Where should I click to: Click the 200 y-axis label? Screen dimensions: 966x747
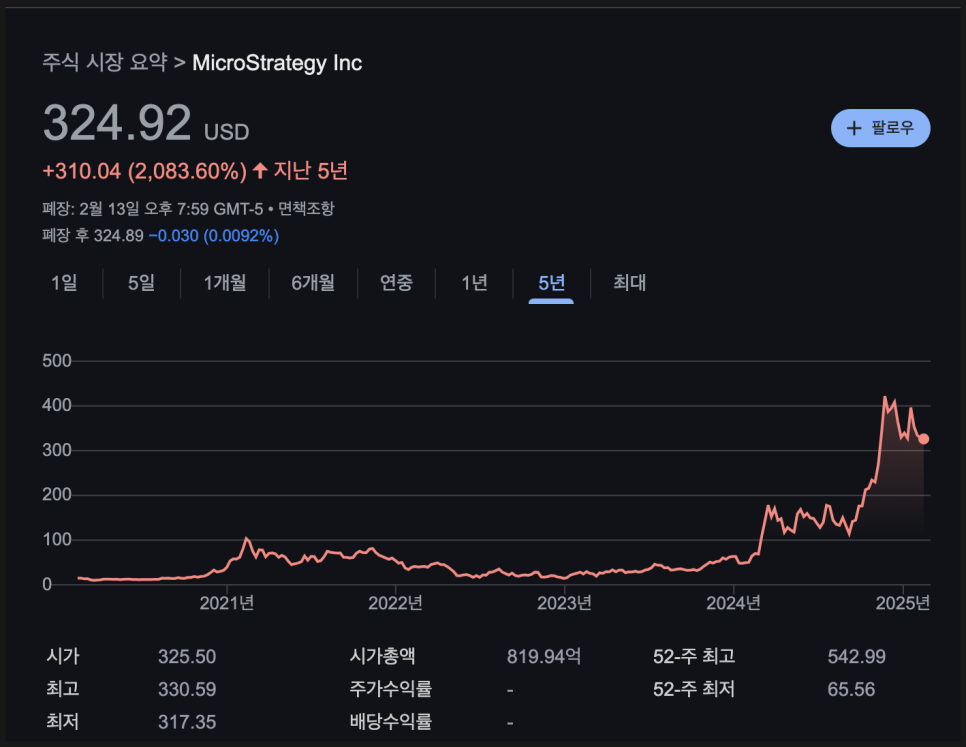57,495
